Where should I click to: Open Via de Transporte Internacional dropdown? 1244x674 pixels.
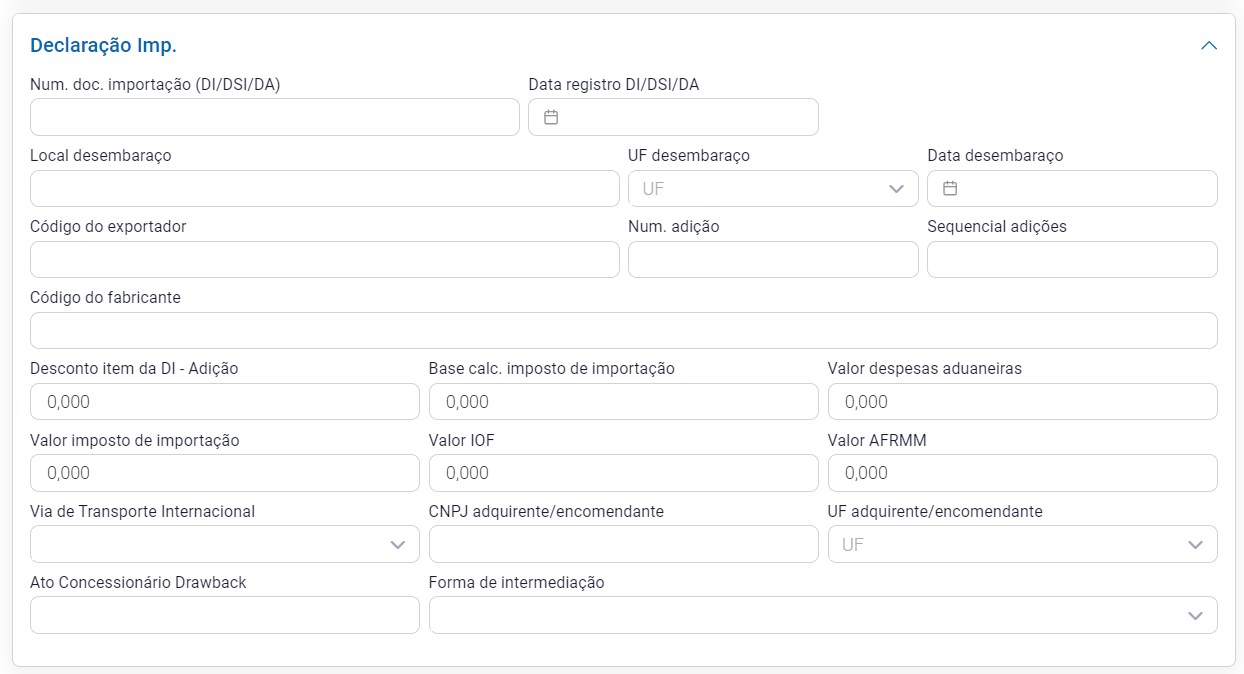(224, 544)
